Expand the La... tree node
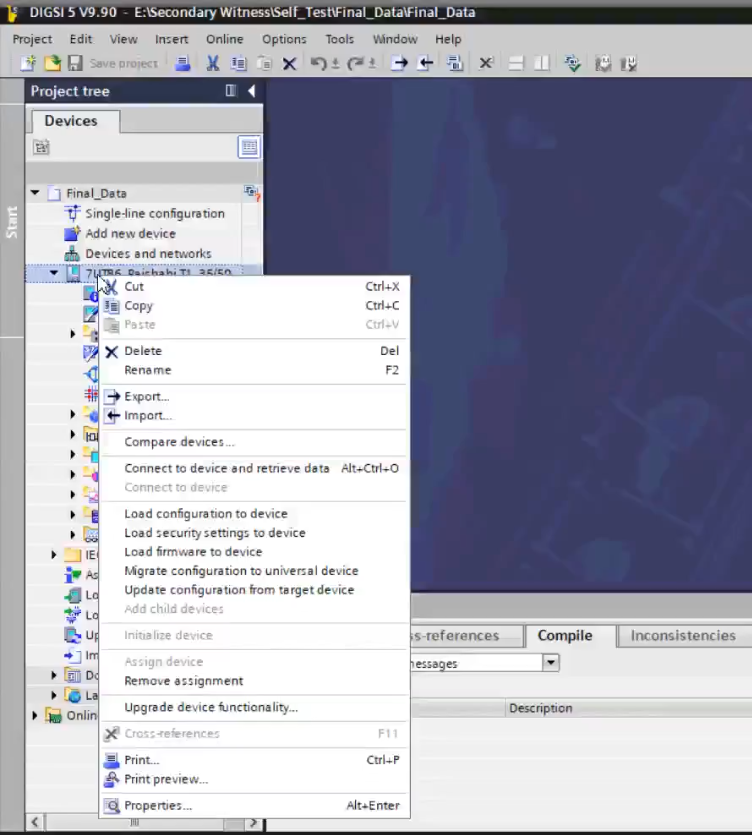This screenshot has width=752, height=835. 54,695
